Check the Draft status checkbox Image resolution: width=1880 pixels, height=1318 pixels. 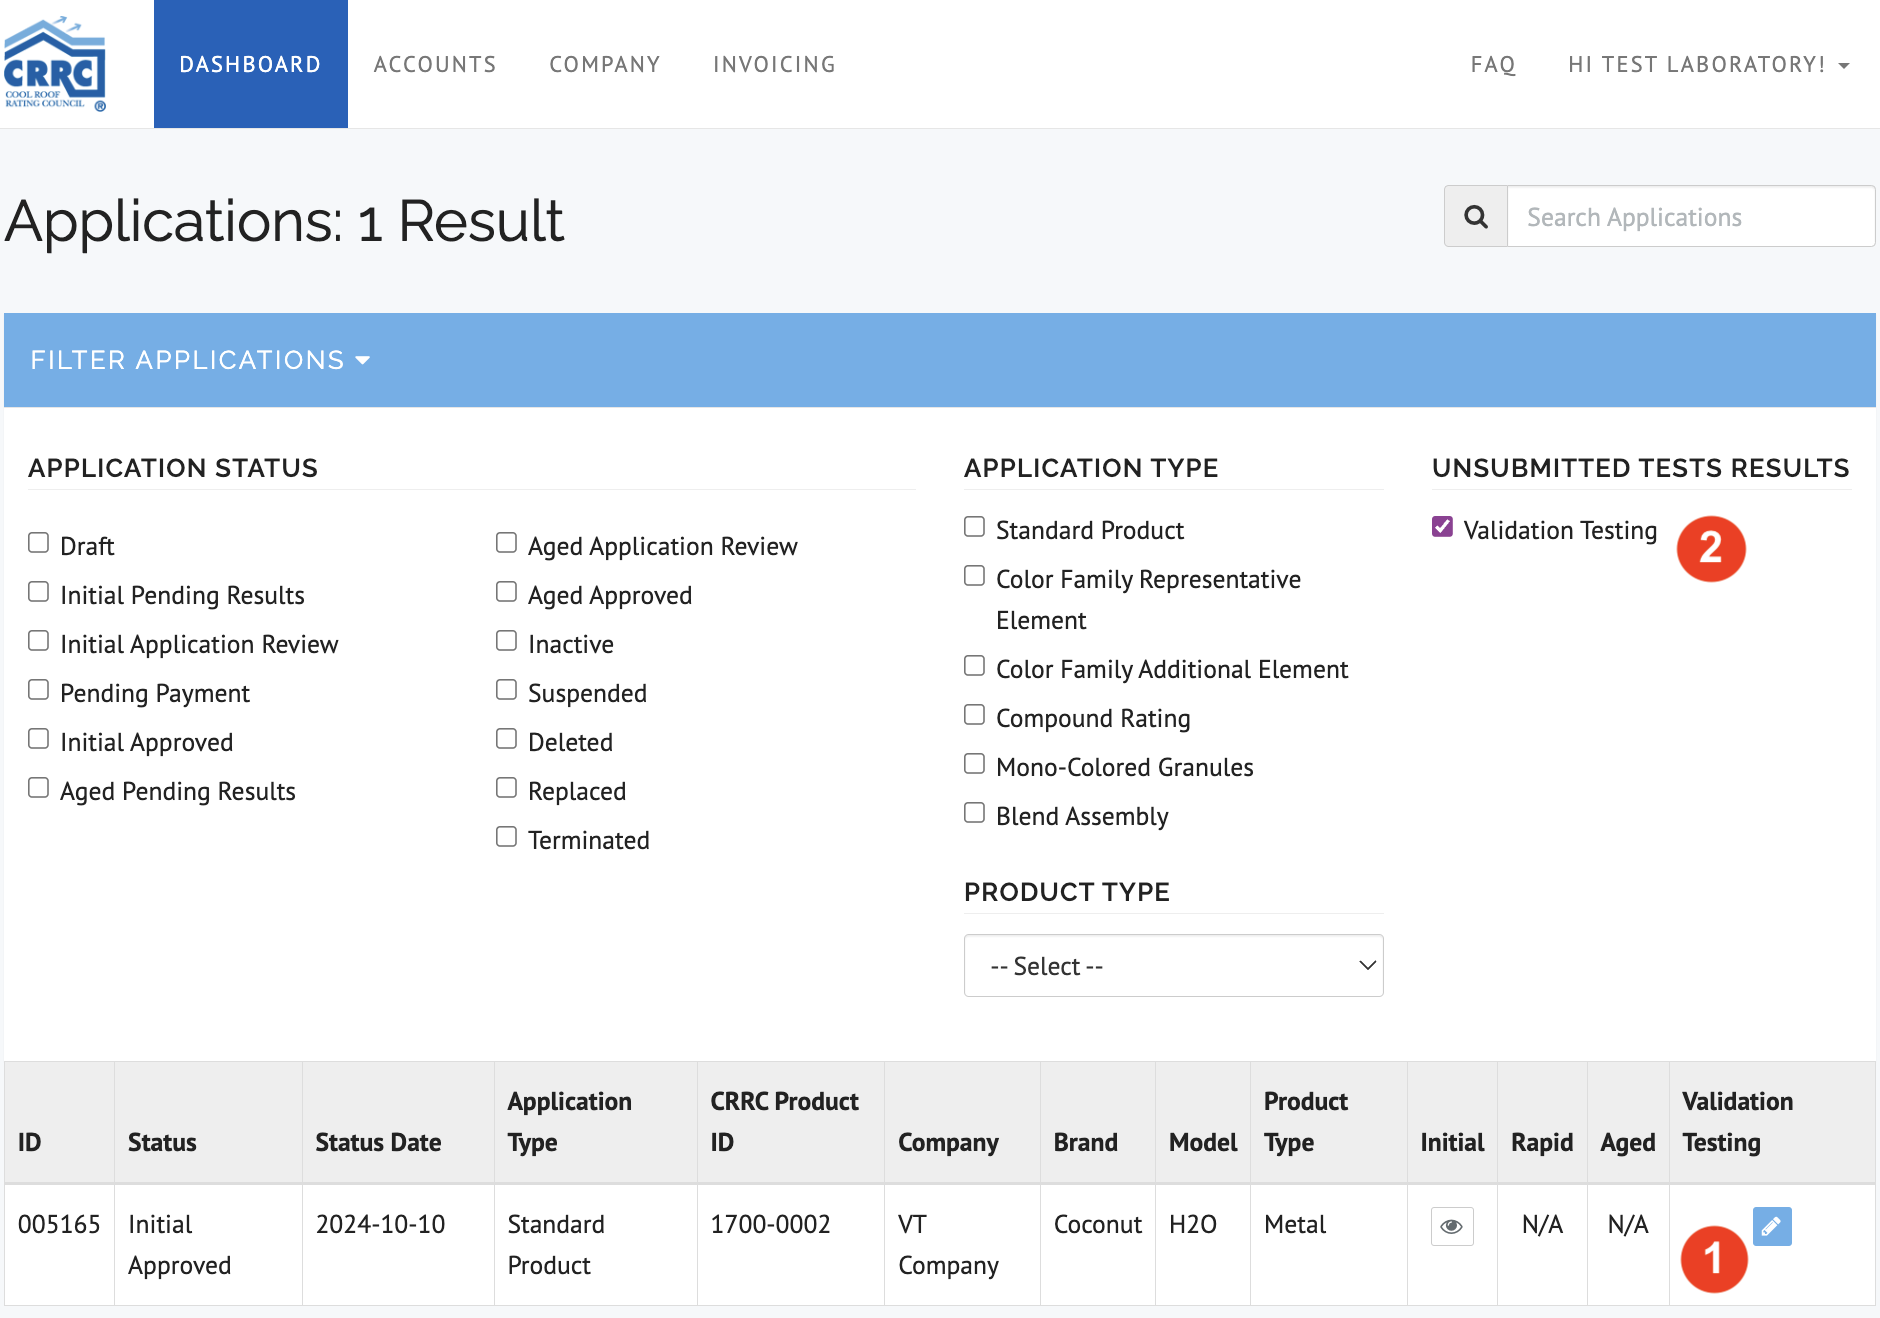click(39, 543)
